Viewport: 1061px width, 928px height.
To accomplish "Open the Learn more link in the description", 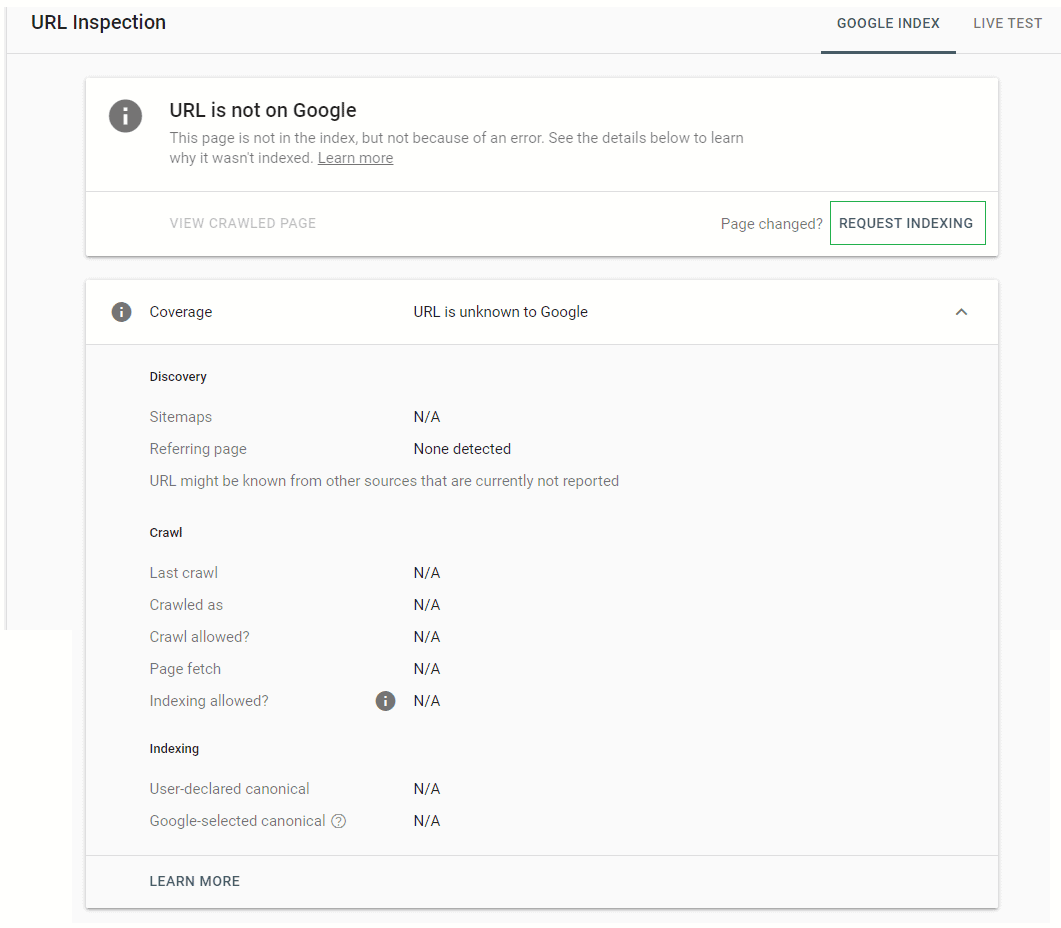I will pos(355,158).
